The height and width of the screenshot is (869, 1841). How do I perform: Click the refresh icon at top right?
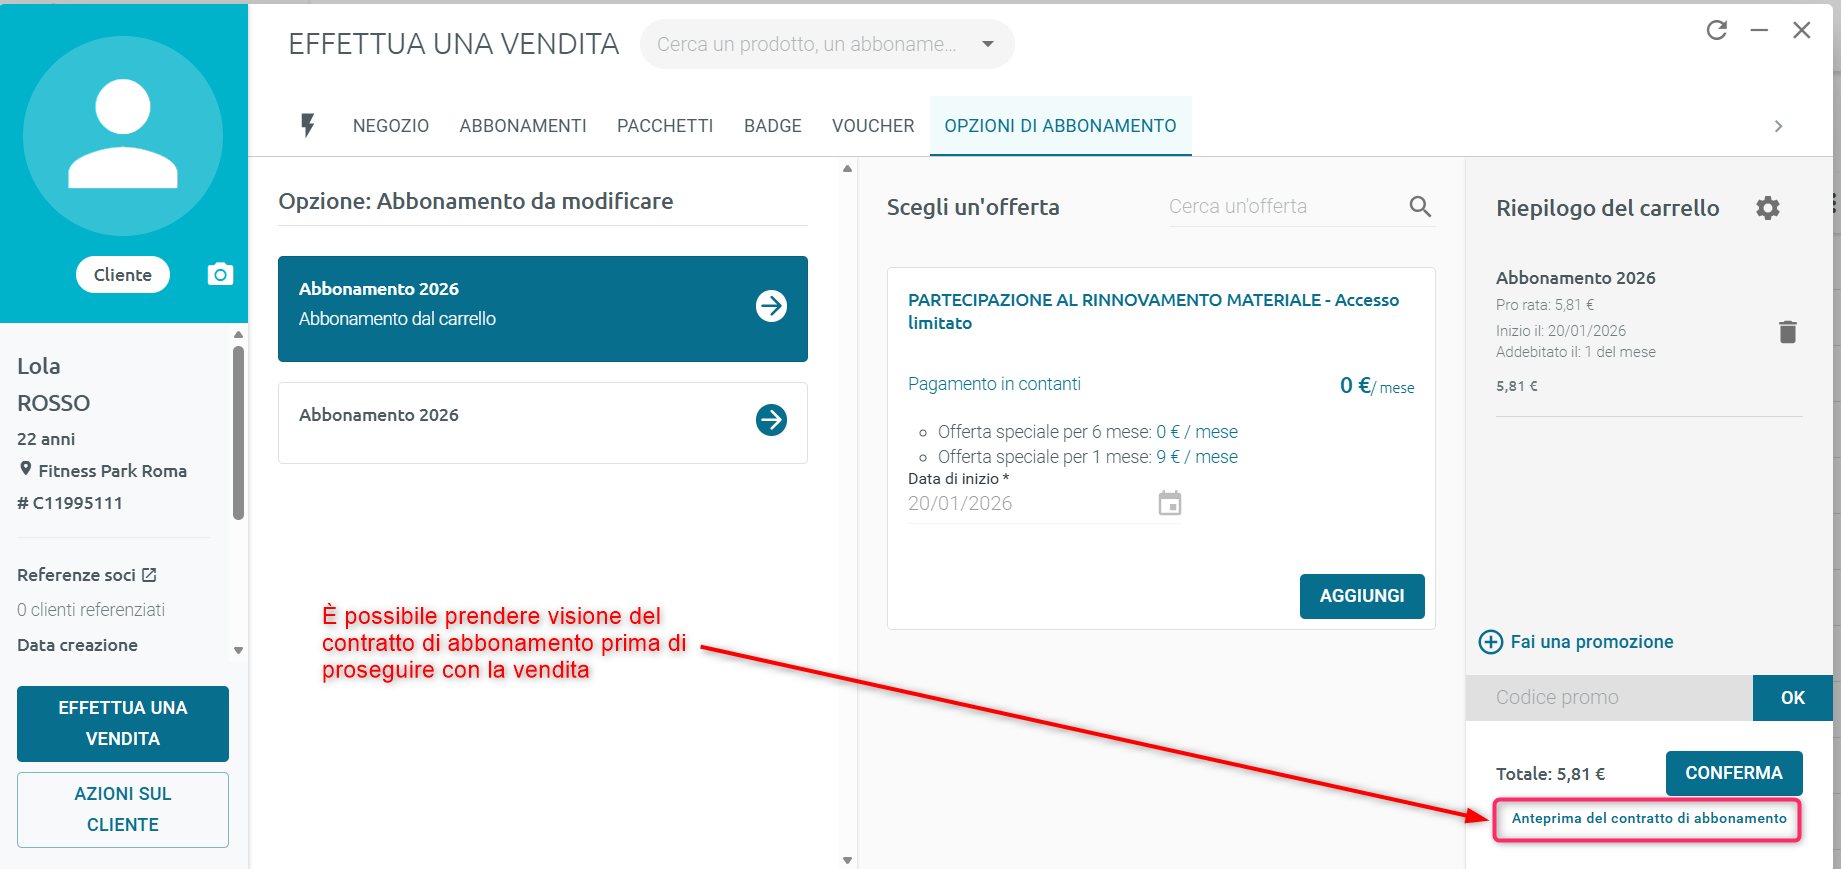point(1717,30)
